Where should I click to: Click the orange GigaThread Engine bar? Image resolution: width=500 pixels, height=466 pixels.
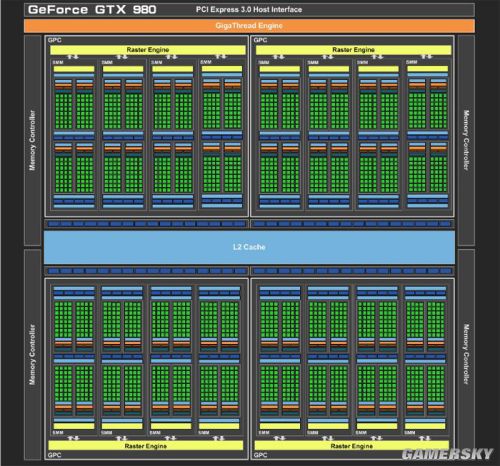249,26
